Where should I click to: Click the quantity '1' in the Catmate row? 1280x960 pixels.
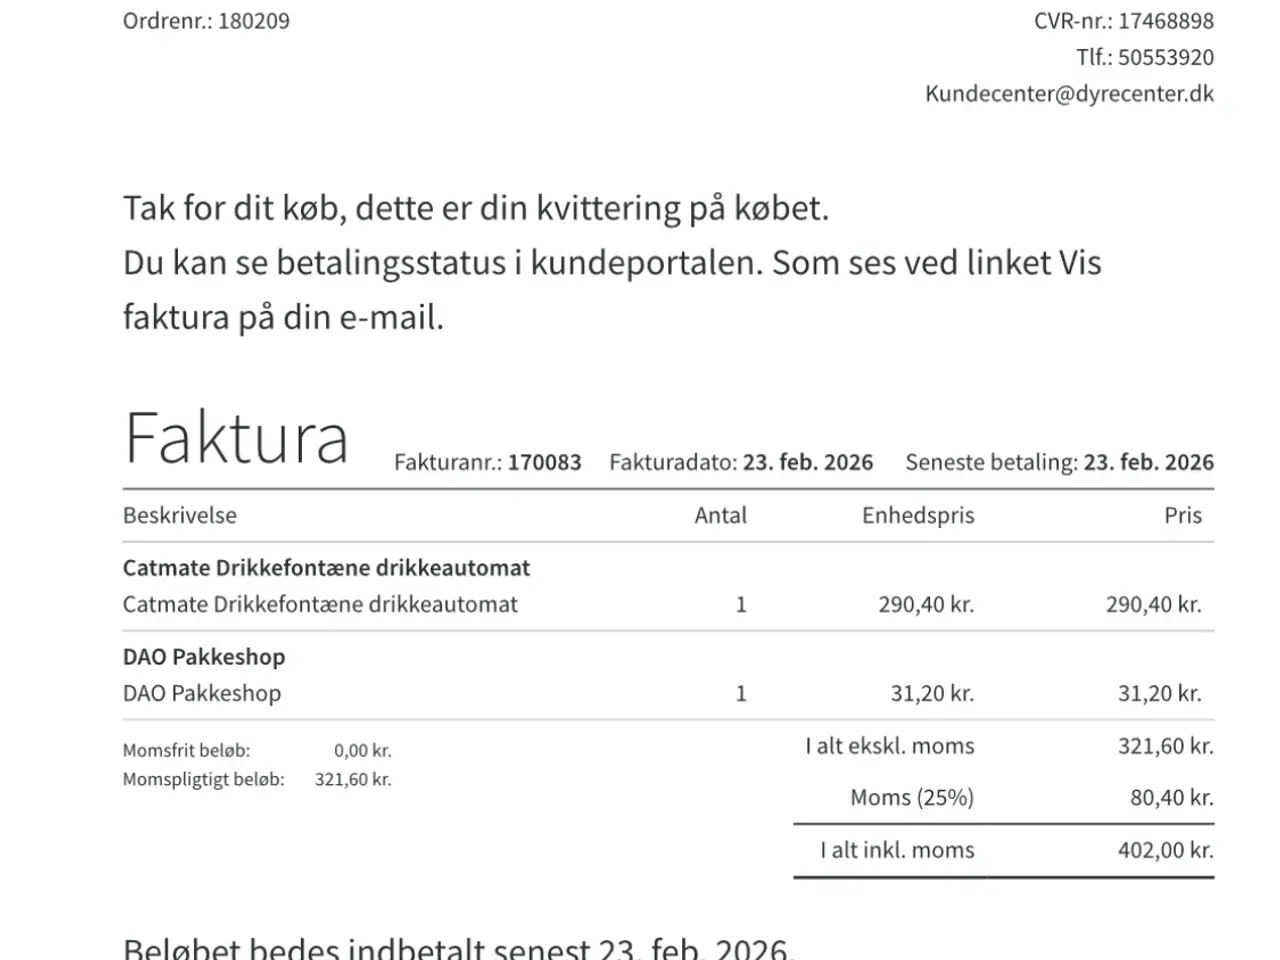pos(741,604)
